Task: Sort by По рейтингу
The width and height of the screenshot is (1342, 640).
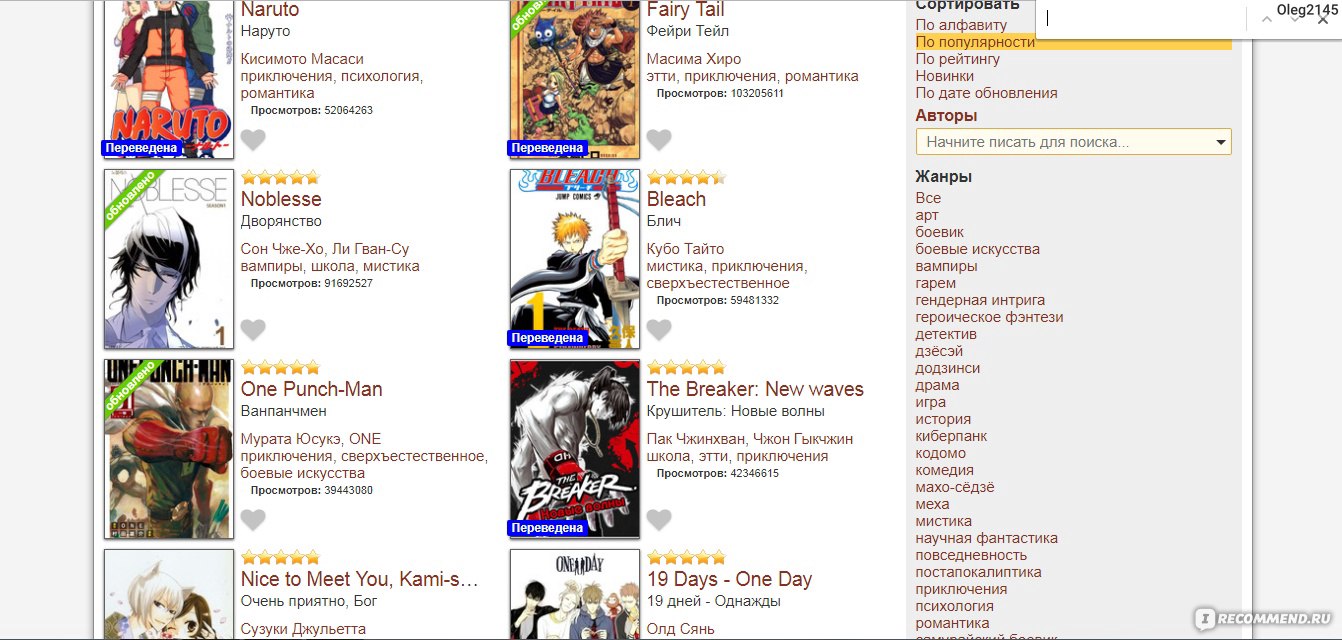Action: pyautogui.click(x=958, y=59)
